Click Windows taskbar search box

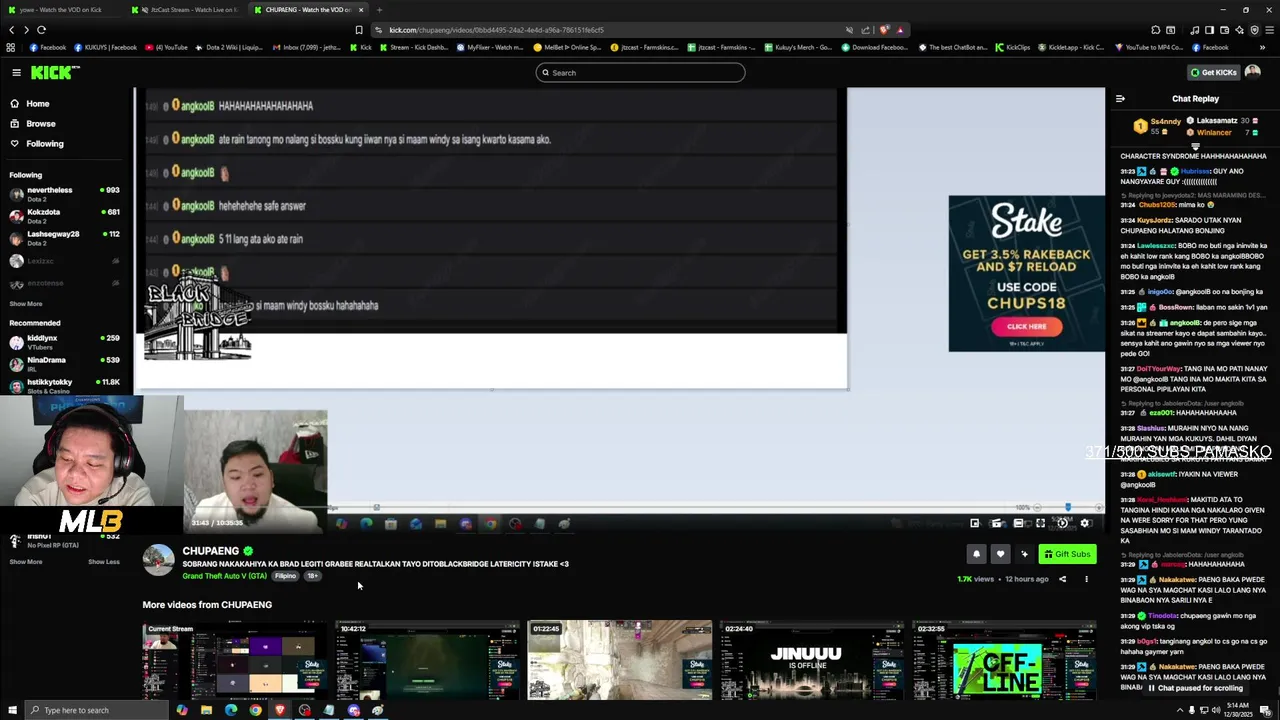[x=97, y=710]
